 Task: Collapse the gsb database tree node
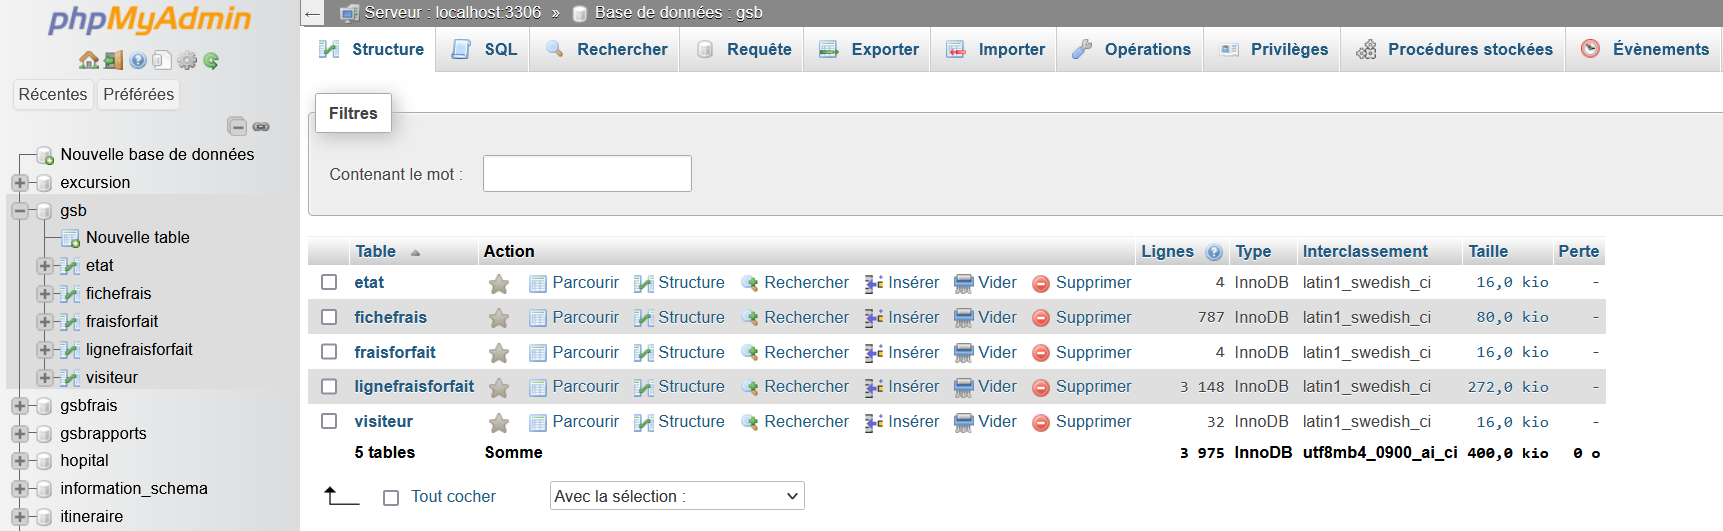pos(19,211)
